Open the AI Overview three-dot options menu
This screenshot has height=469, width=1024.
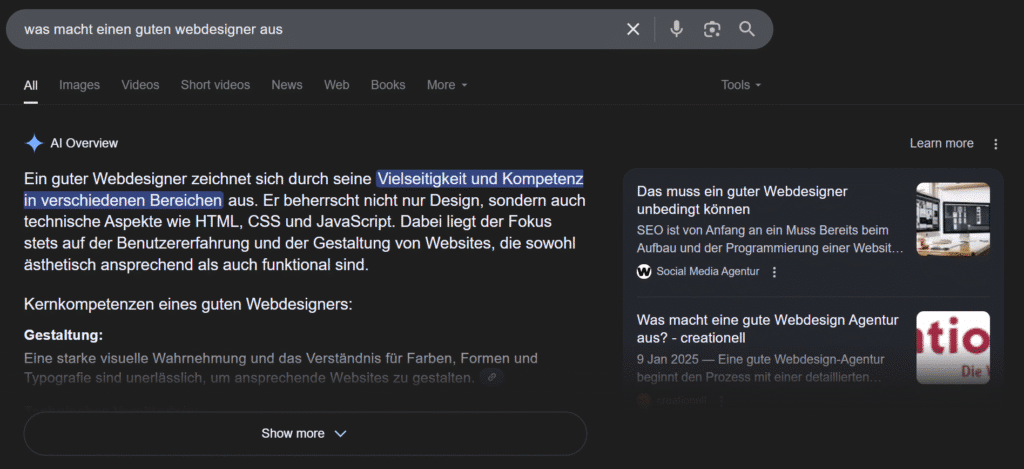995,144
